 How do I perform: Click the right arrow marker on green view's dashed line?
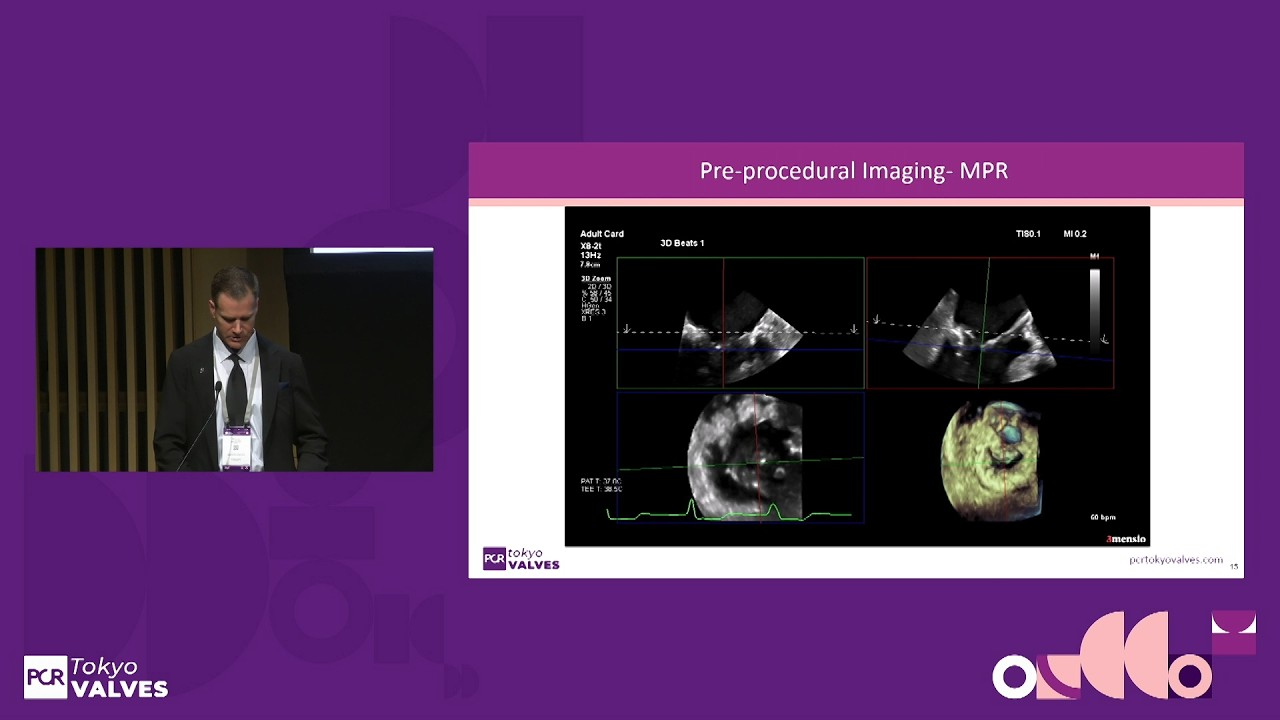[853, 329]
